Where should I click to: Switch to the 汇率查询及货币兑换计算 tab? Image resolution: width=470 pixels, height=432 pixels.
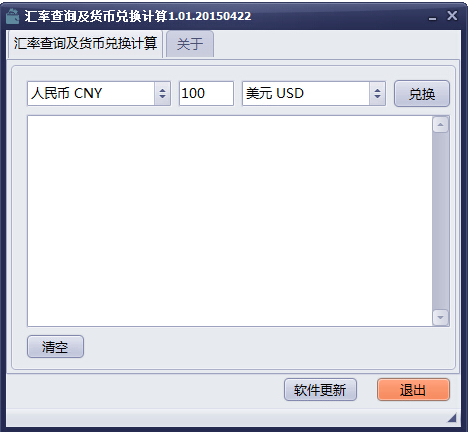click(x=85, y=44)
